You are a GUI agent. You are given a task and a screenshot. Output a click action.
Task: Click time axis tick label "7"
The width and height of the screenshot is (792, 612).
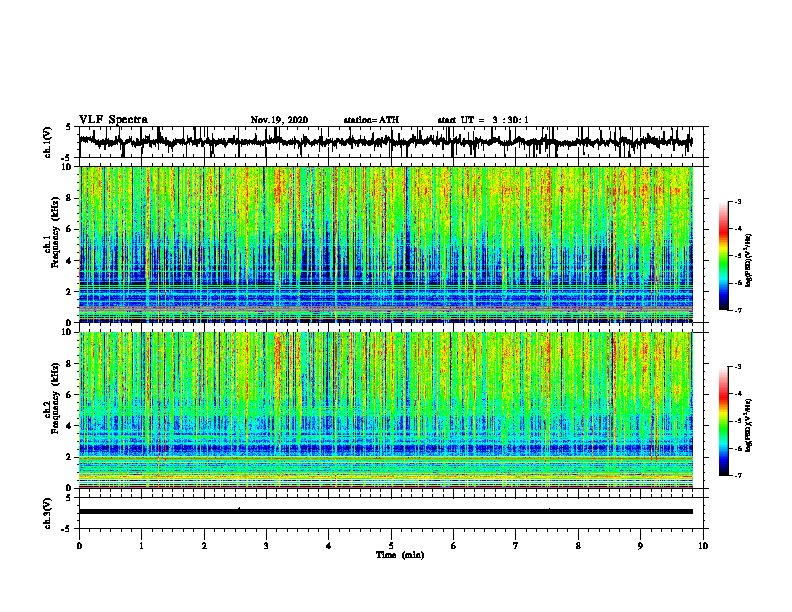(516, 546)
